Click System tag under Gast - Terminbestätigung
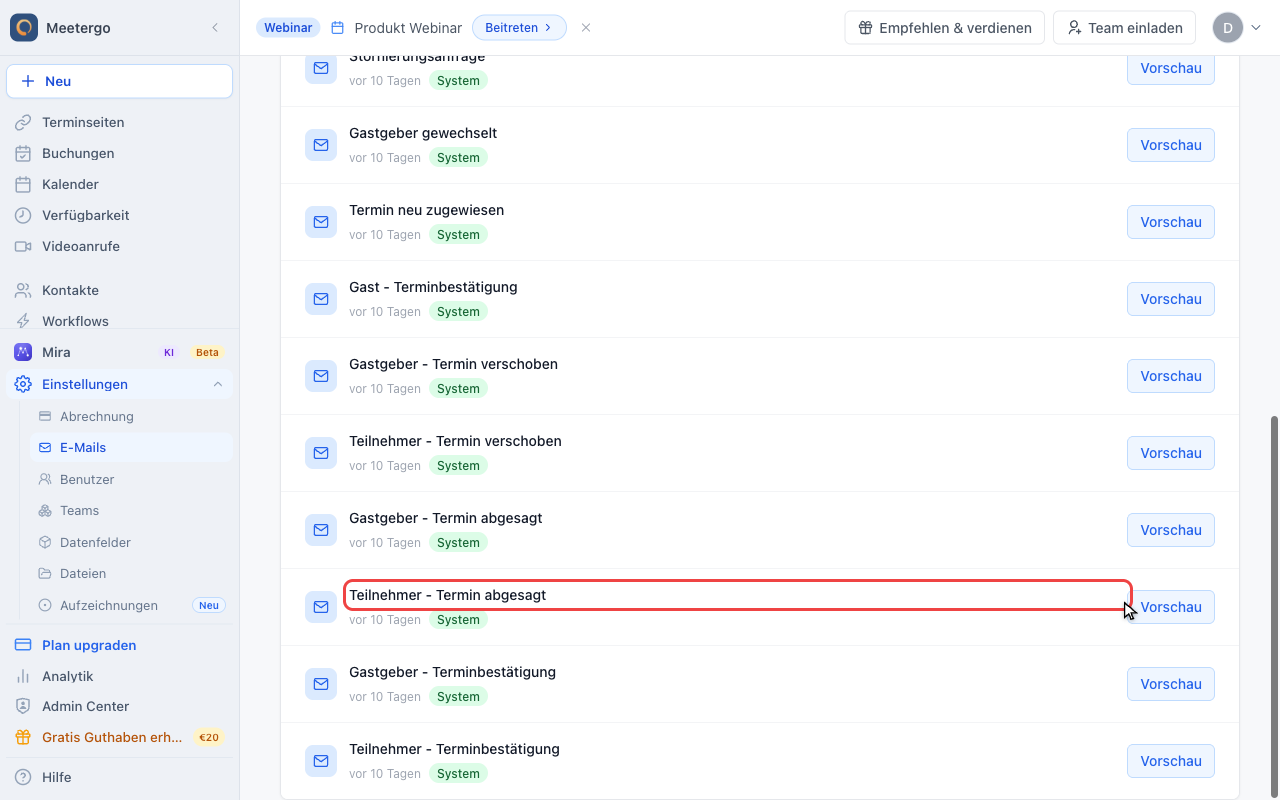Screen dimensions: 1280x800 click(458, 311)
